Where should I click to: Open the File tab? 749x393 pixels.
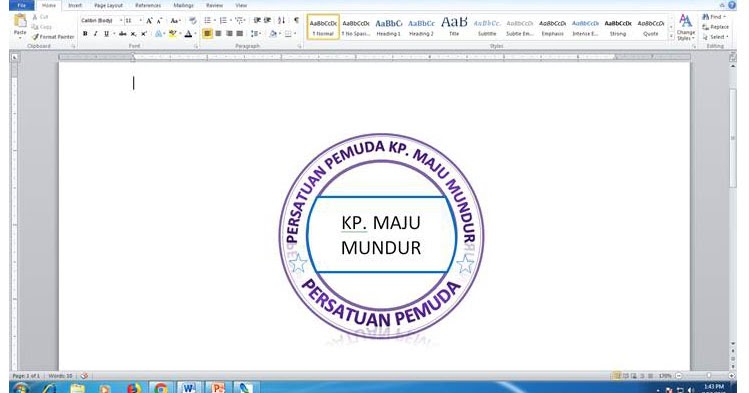click(x=21, y=5)
